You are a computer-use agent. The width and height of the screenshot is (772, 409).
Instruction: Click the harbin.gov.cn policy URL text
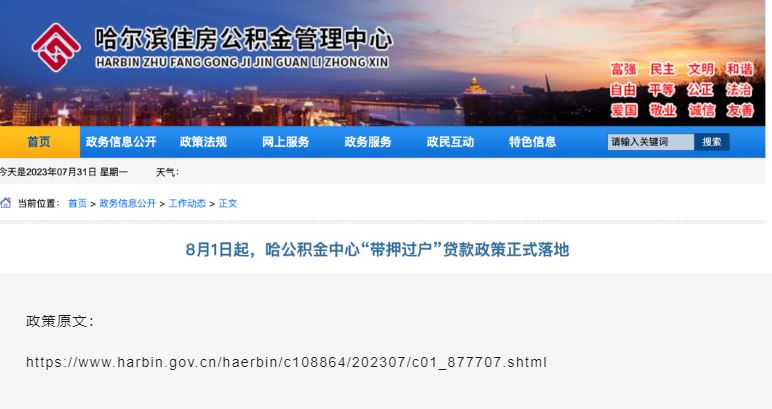pyautogui.click(x=286, y=362)
